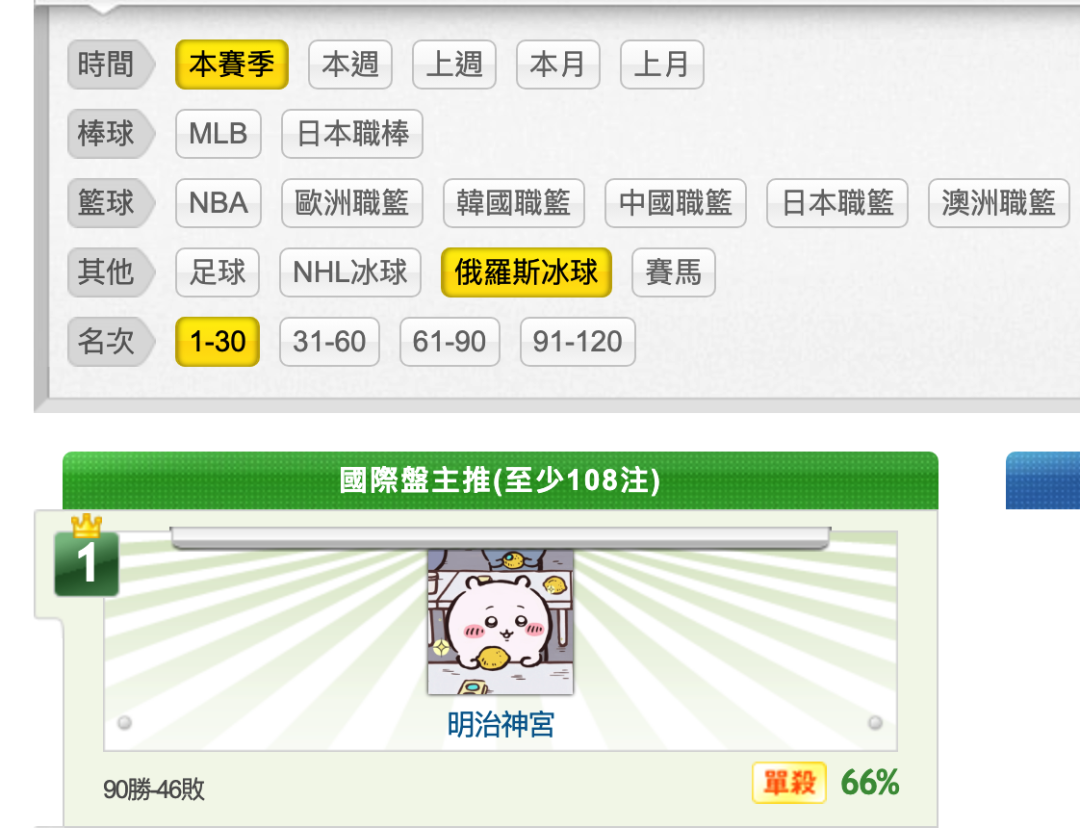
Task: Switch the time filter to 本週
Action: 350,65
